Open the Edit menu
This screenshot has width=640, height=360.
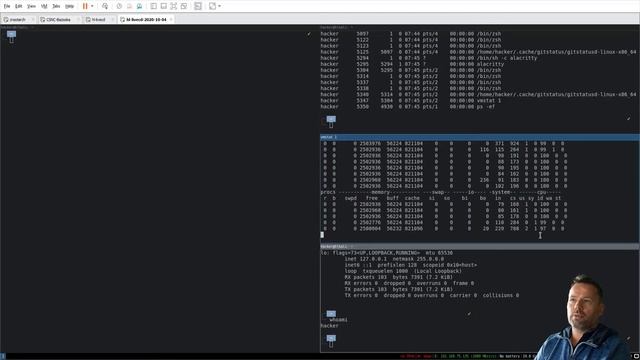(x=19, y=6)
